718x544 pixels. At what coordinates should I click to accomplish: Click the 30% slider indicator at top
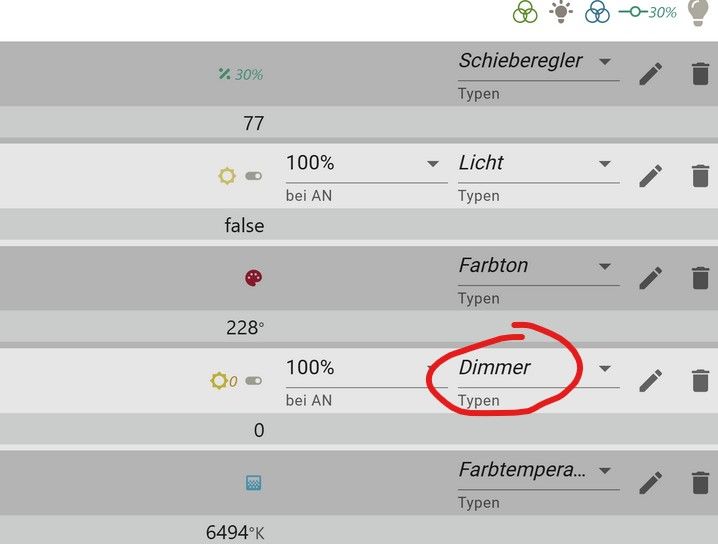point(648,13)
